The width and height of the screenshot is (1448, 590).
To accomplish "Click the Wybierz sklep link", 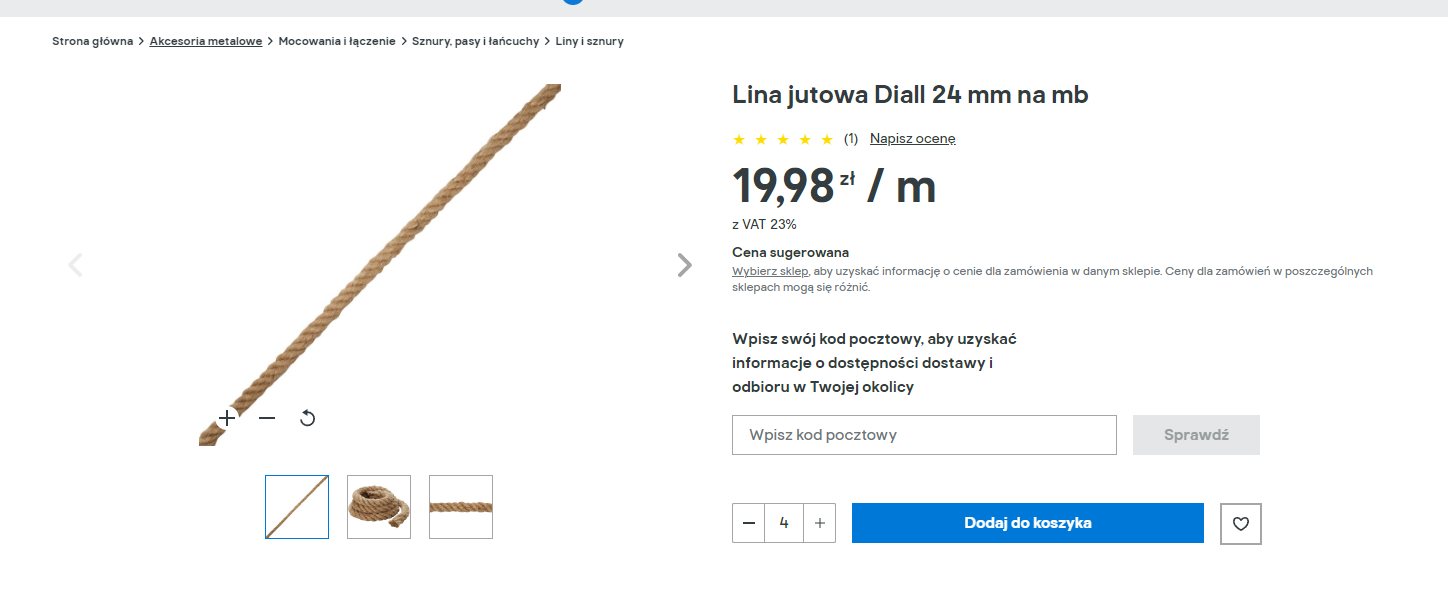I will tap(770, 271).
